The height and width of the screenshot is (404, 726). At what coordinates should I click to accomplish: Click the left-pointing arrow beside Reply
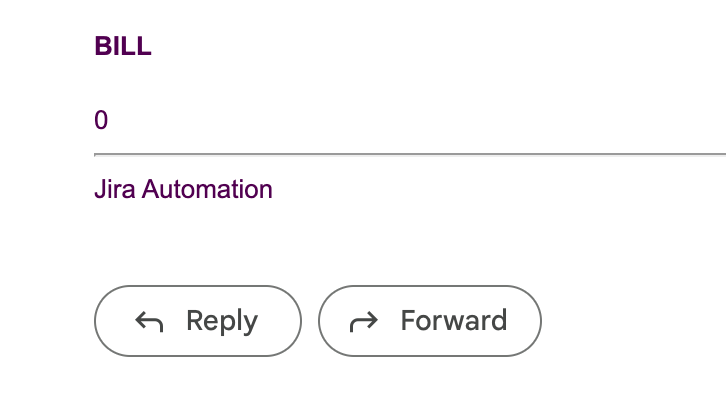[149, 322]
